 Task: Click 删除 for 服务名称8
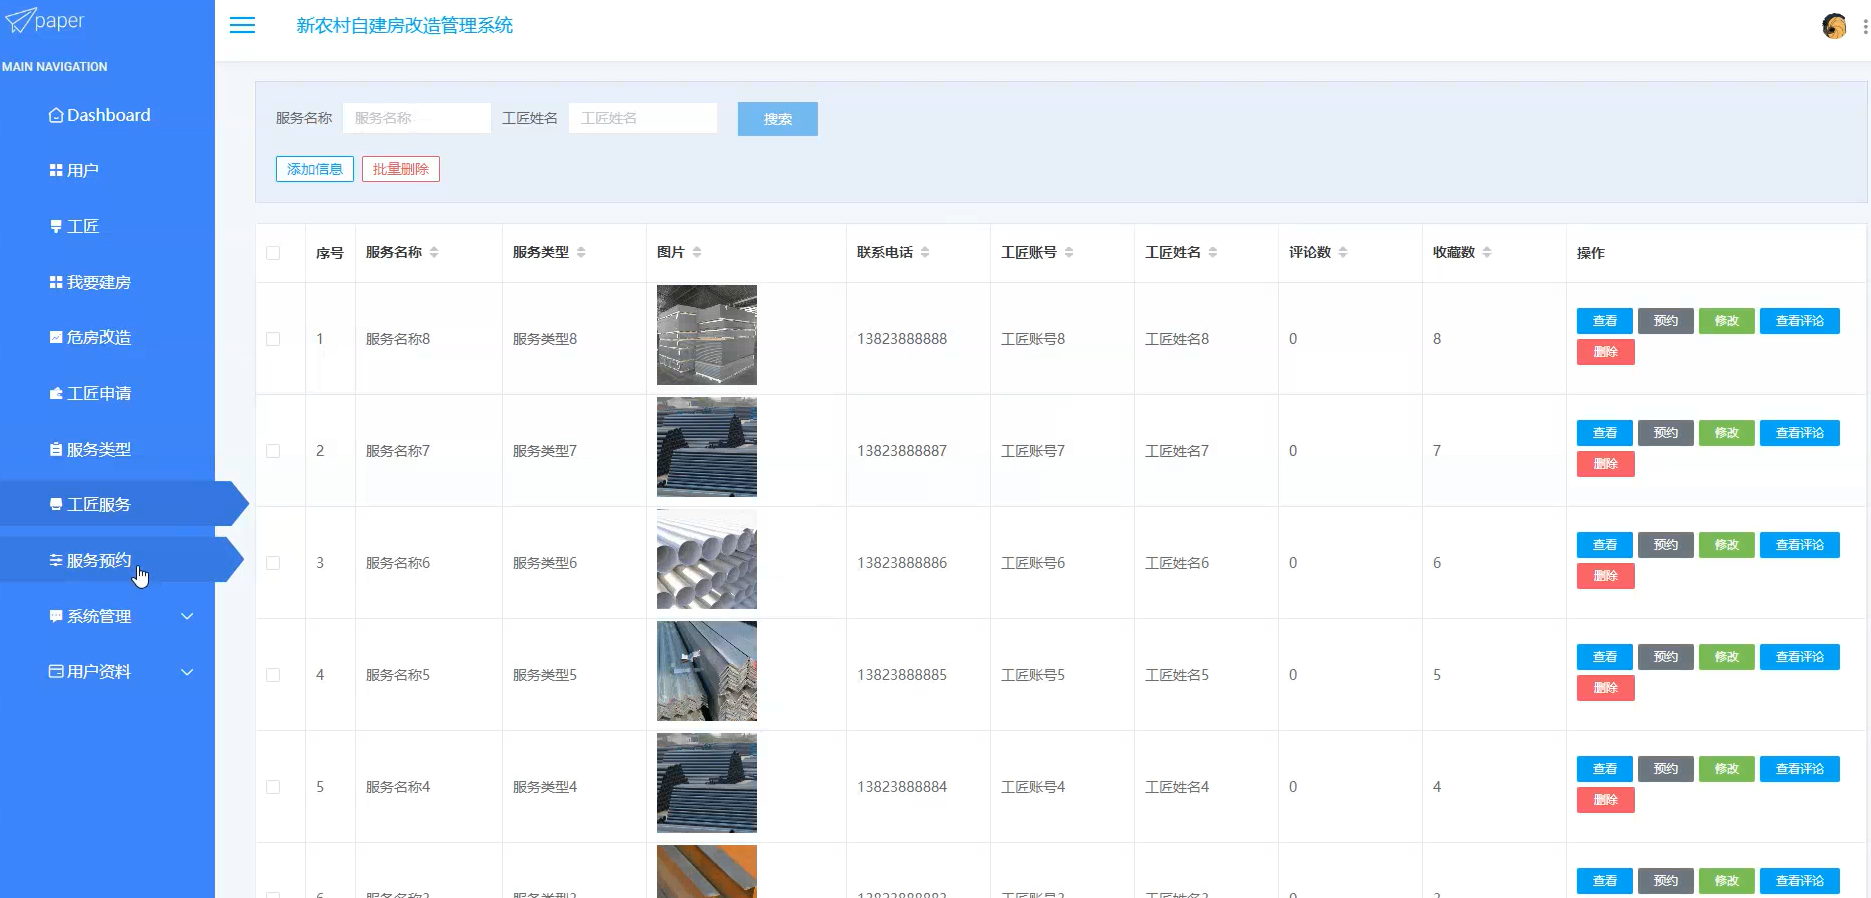click(1606, 352)
